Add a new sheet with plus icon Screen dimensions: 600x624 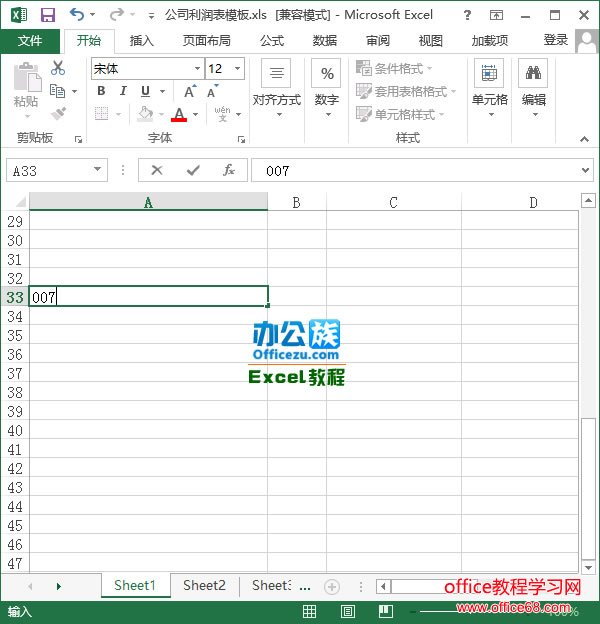332,586
